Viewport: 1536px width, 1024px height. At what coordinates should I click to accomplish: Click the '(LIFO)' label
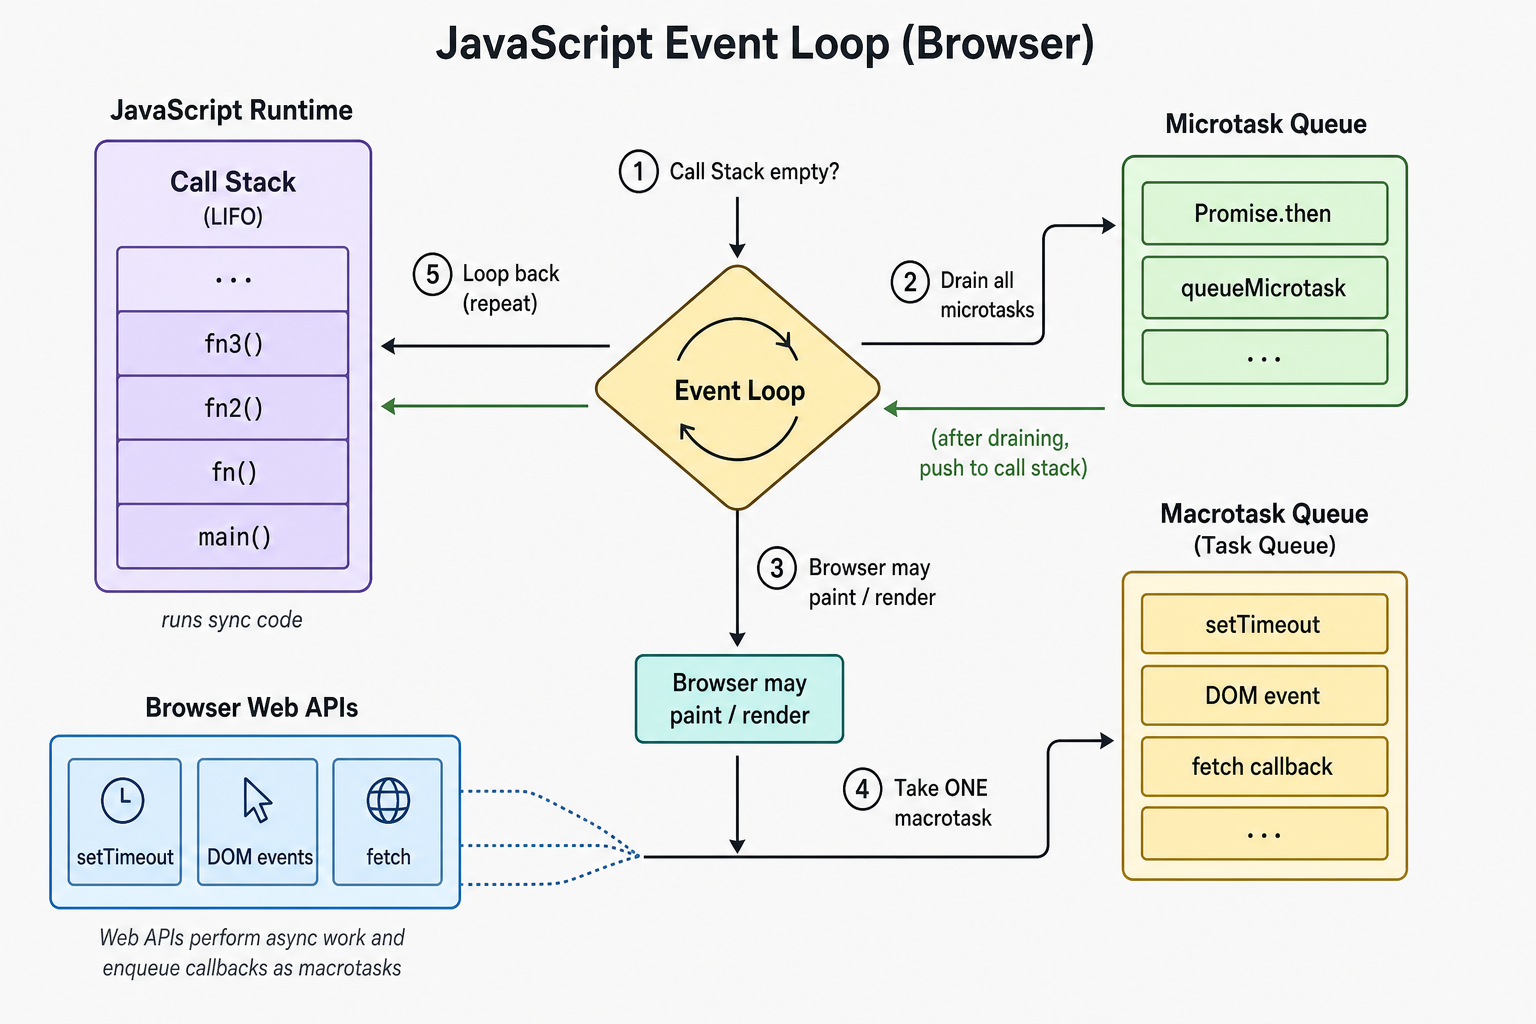coord(233,217)
